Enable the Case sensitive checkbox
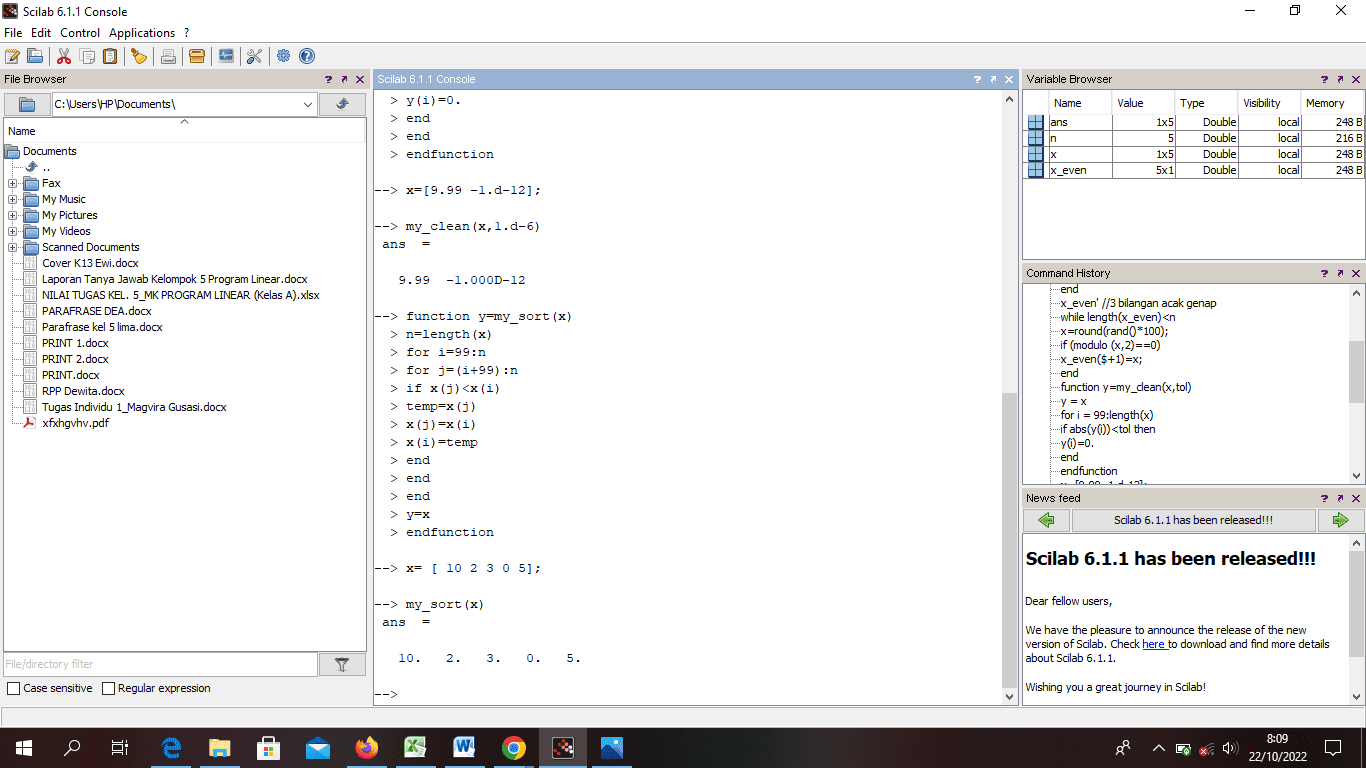The image size is (1366, 768). 13,689
